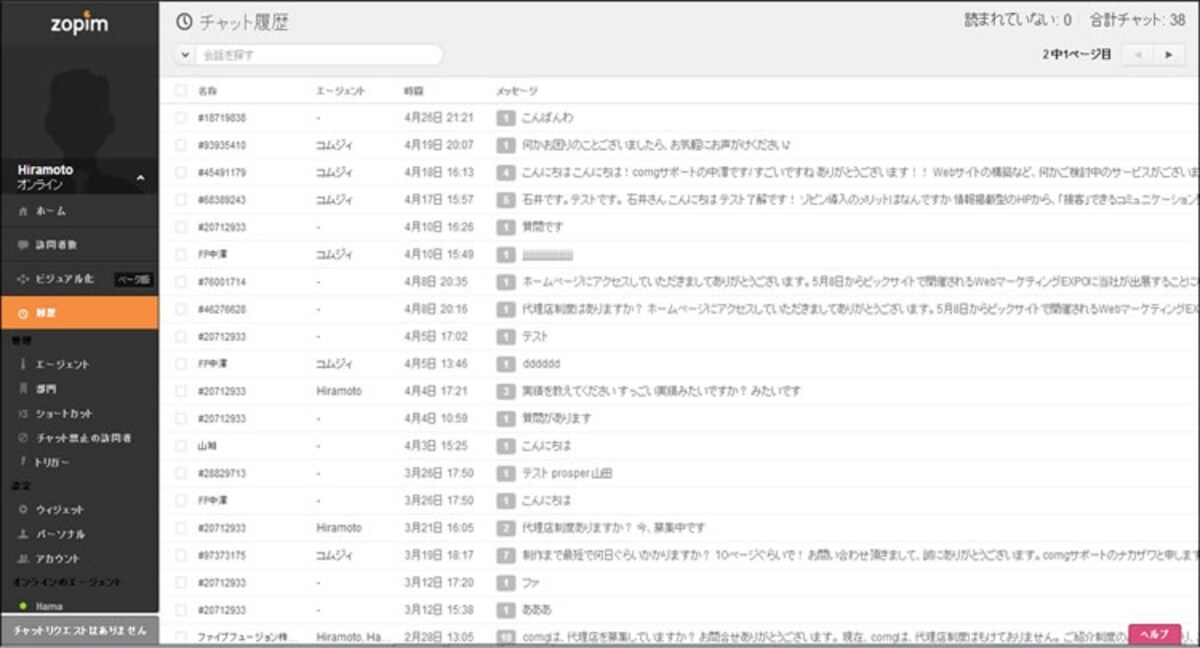Open the ショートカット shortcuts icon

click(x=23, y=413)
